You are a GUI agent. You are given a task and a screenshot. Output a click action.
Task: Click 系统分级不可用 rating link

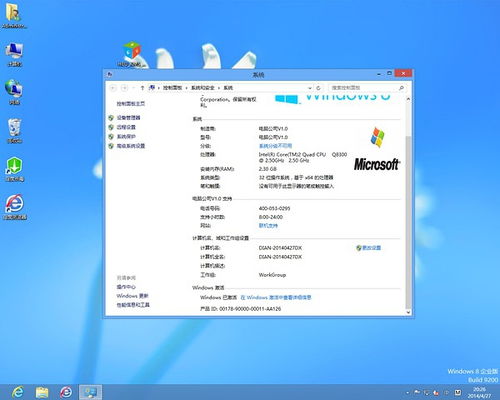click(275, 146)
